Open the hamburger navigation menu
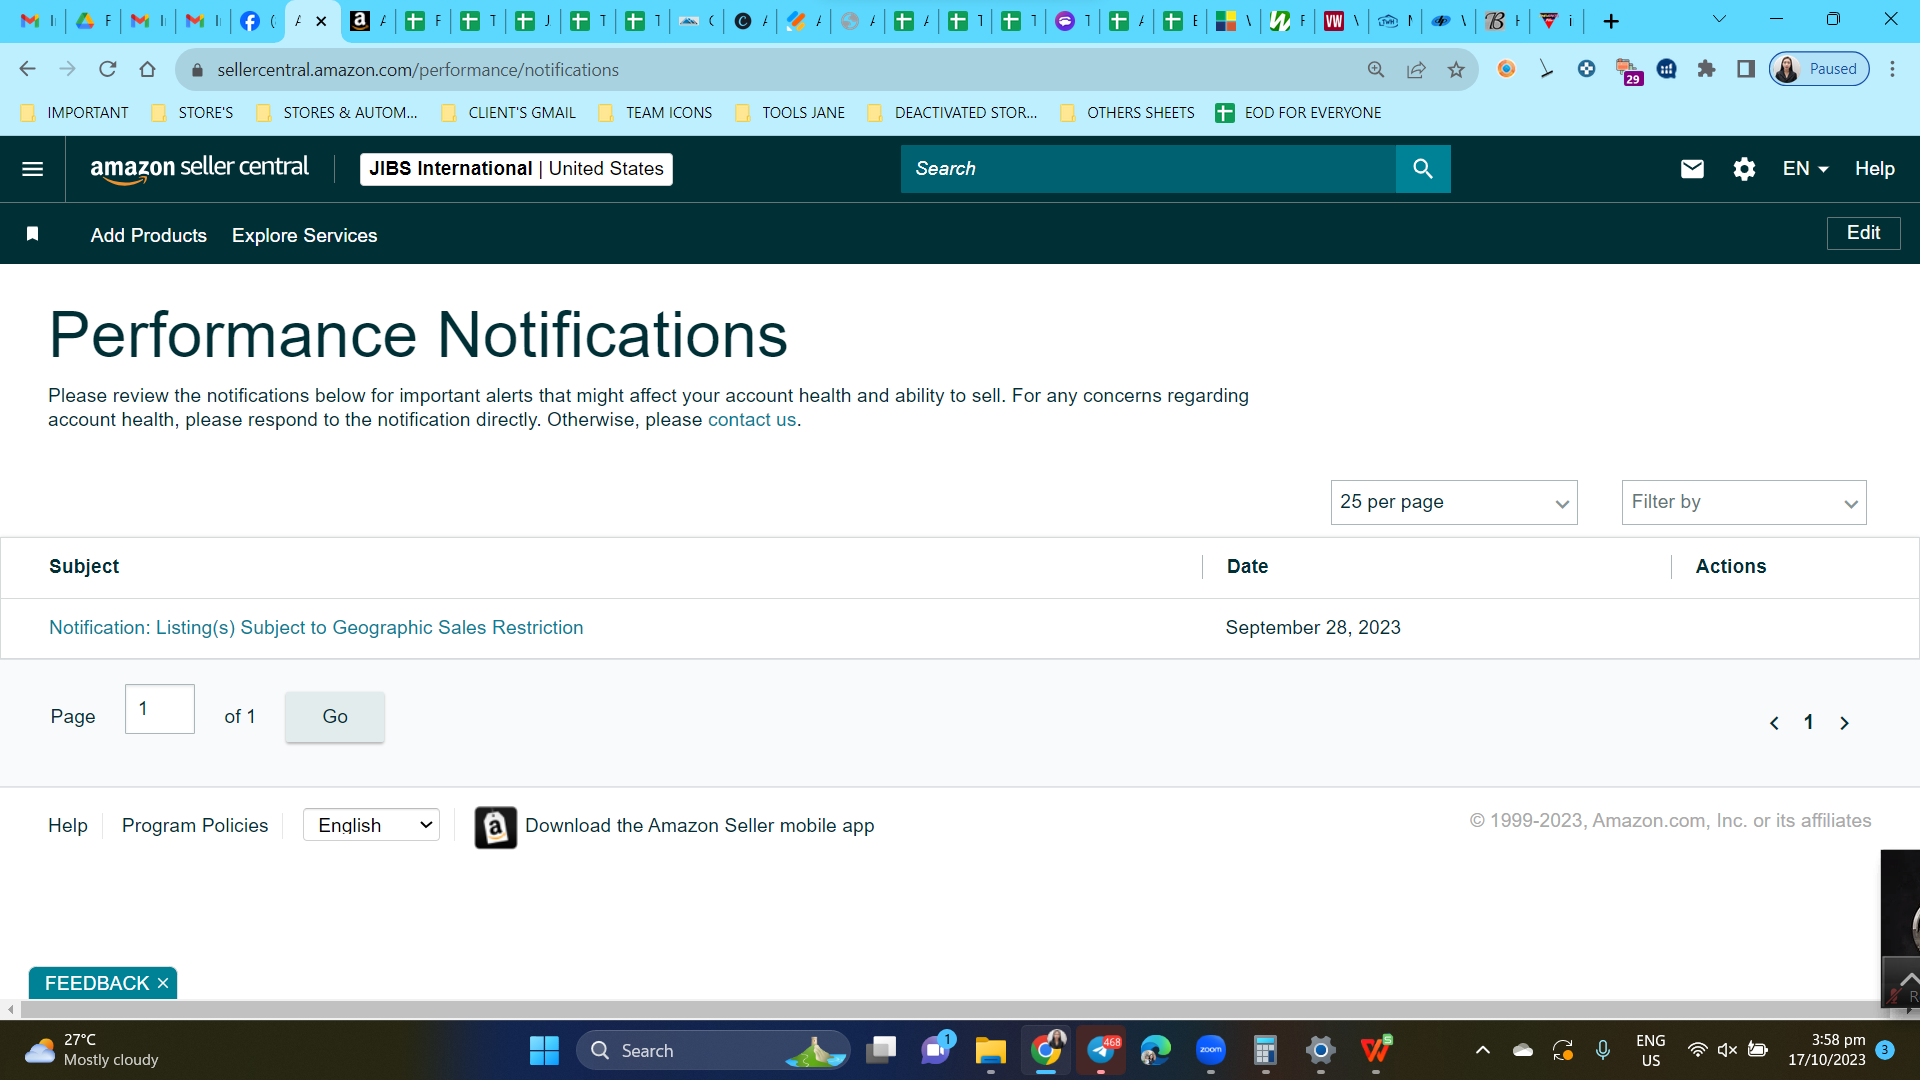Image resolution: width=1920 pixels, height=1080 pixels. click(x=32, y=169)
